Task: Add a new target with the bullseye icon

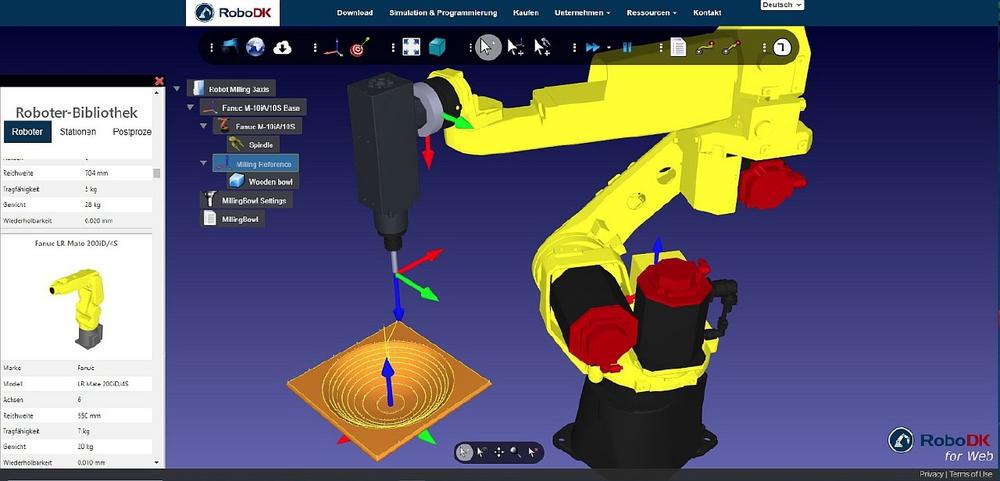Action: pos(360,47)
